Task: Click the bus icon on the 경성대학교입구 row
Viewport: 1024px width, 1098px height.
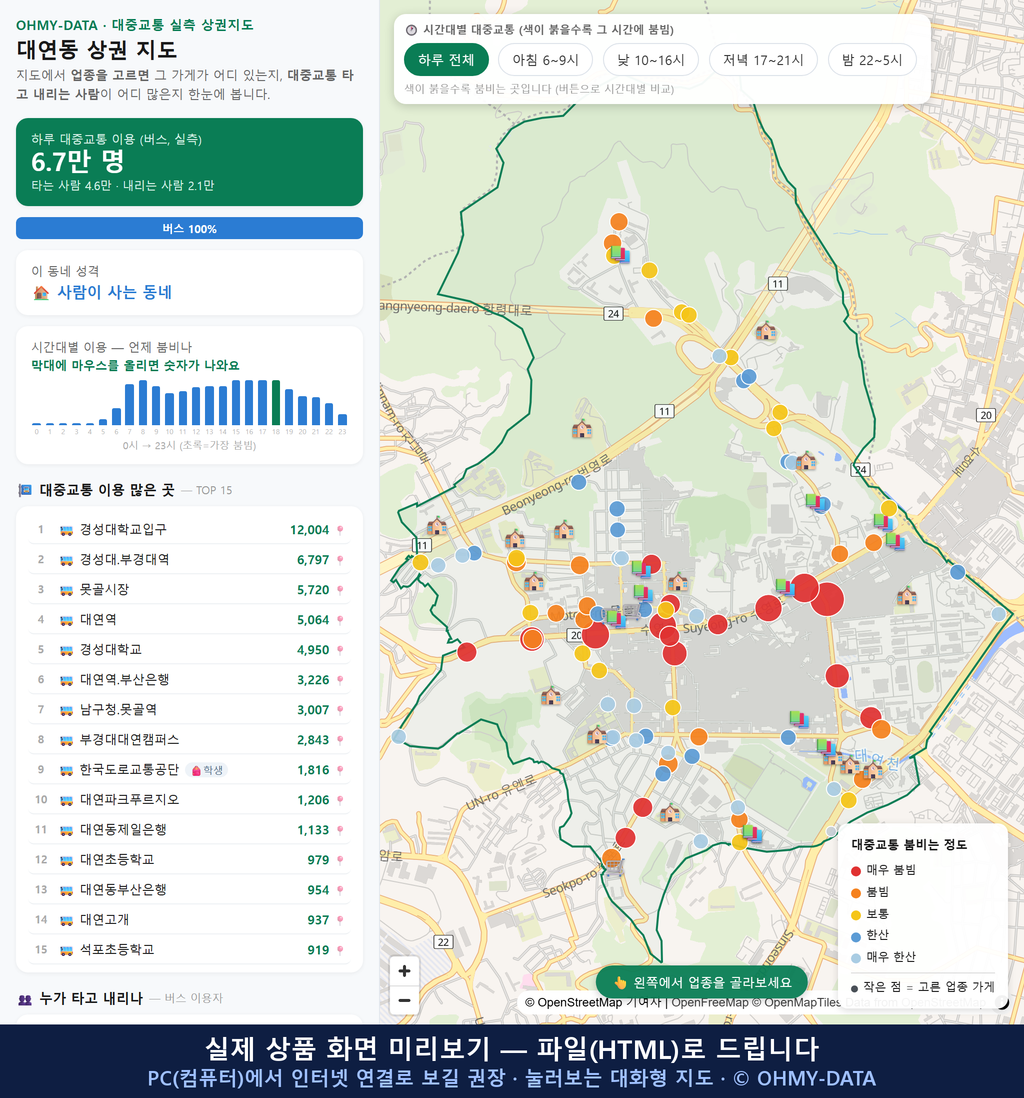Action: (66, 530)
